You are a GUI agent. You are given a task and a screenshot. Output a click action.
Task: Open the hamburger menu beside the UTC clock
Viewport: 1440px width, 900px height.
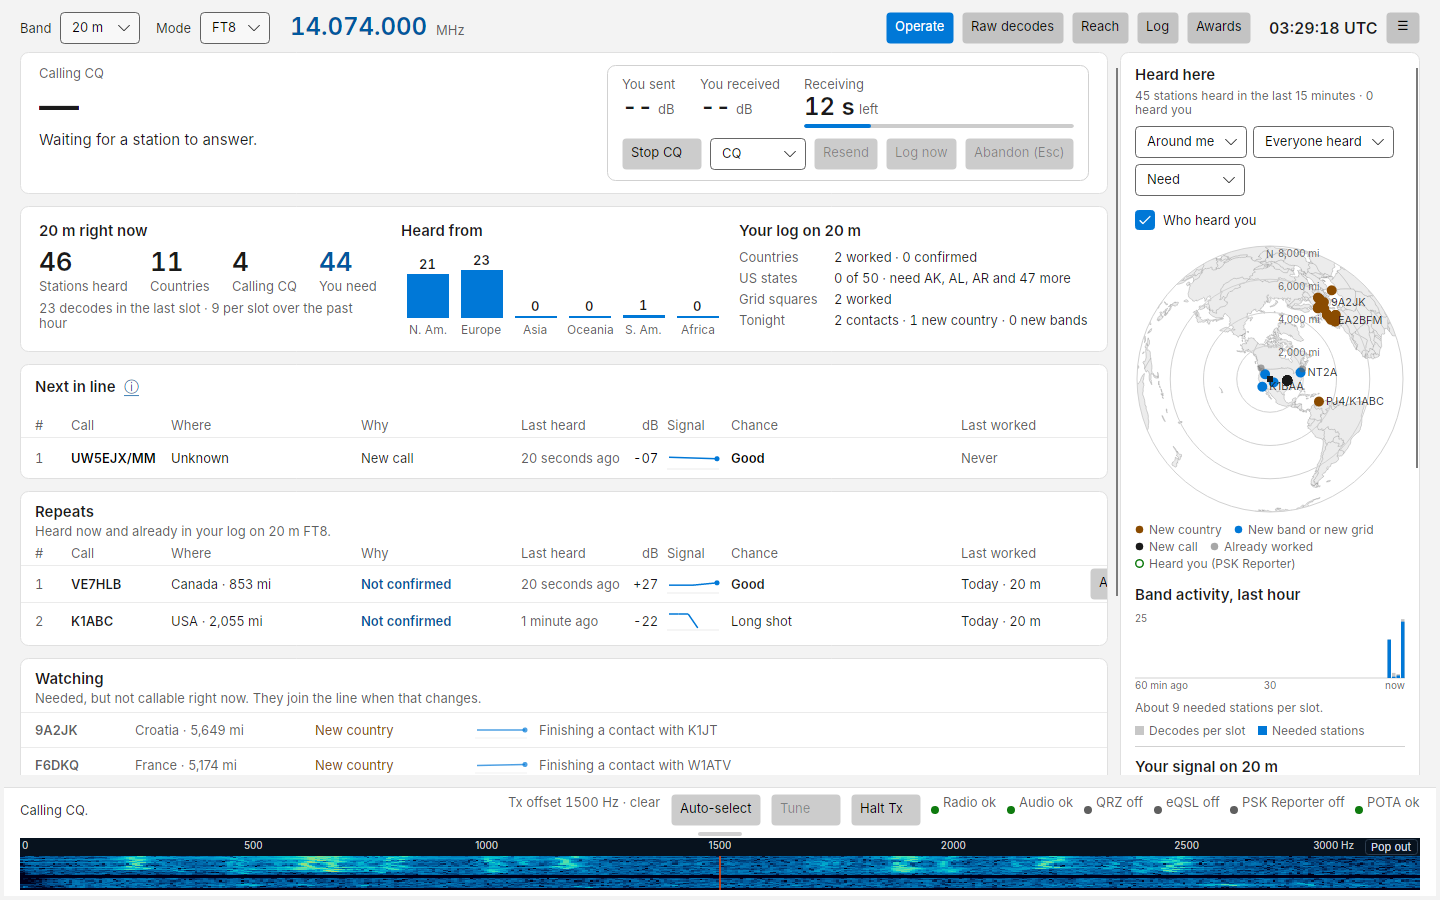[1403, 27]
